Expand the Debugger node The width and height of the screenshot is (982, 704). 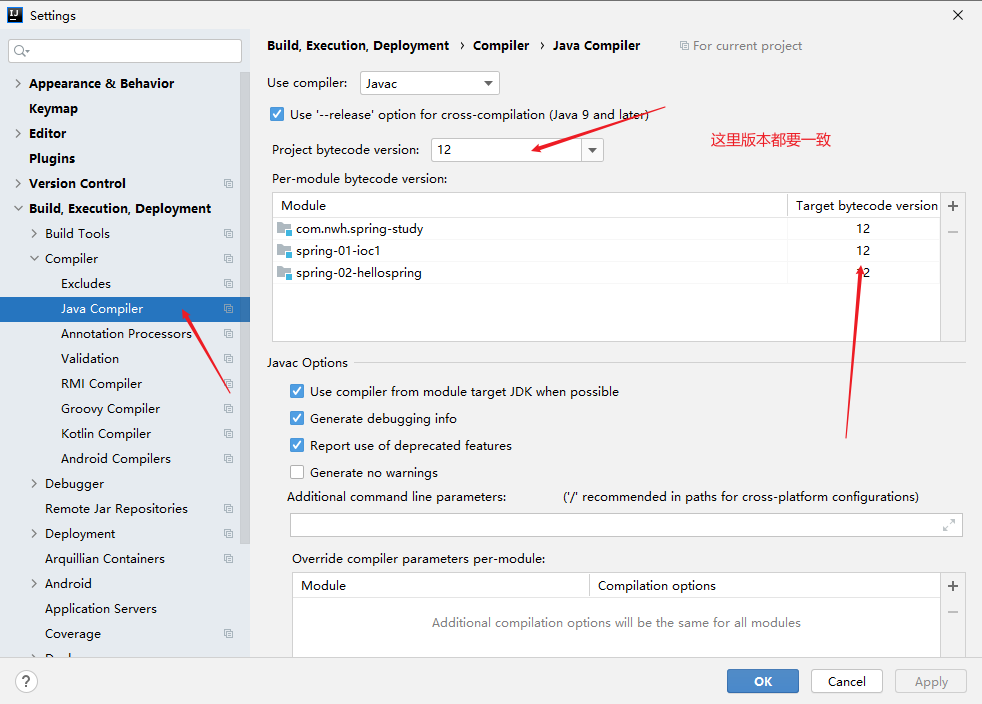[x=34, y=484]
